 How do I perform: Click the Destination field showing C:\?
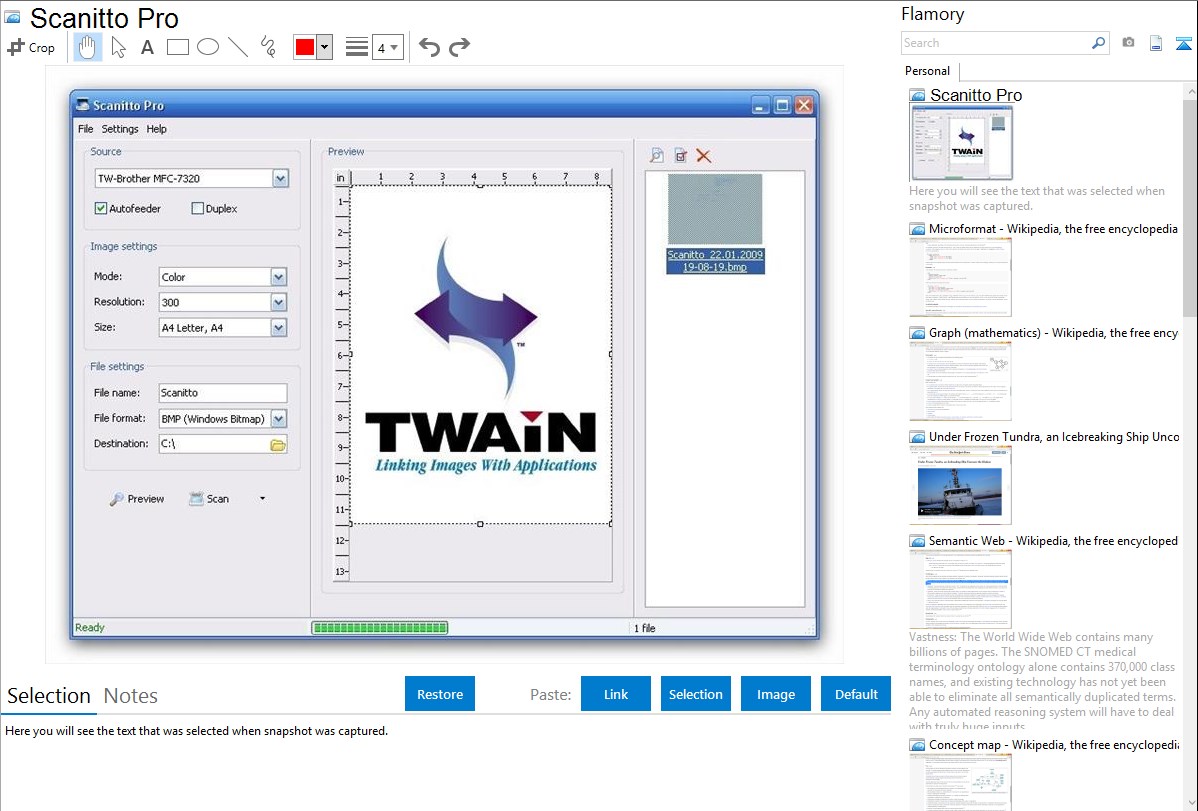click(213, 444)
